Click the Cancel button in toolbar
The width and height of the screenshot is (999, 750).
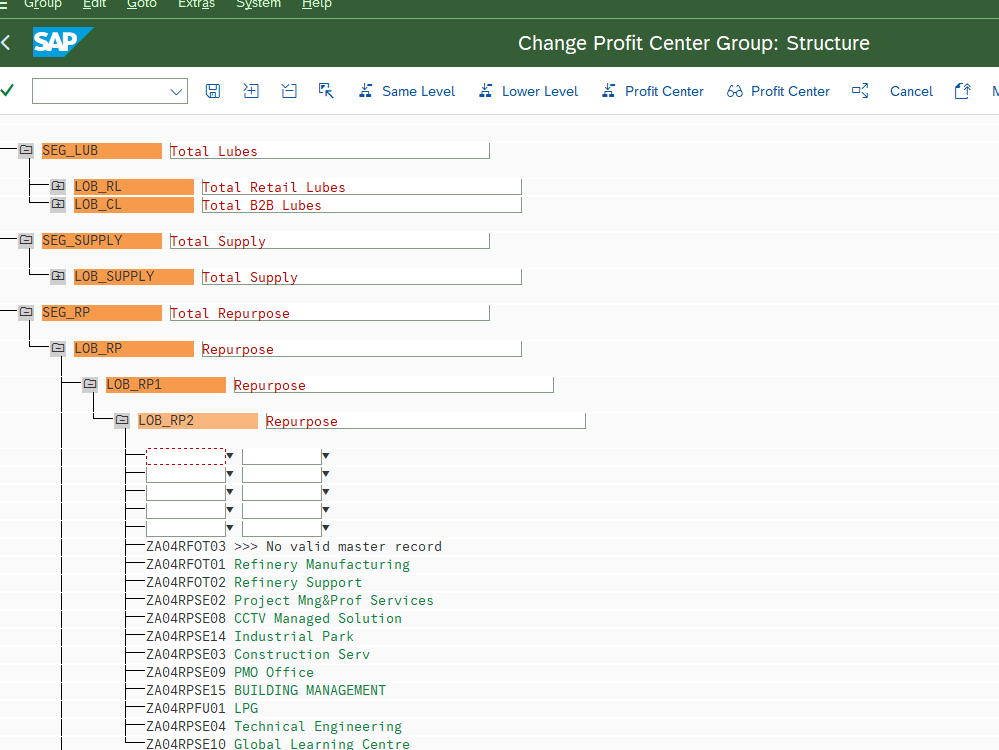tap(911, 91)
